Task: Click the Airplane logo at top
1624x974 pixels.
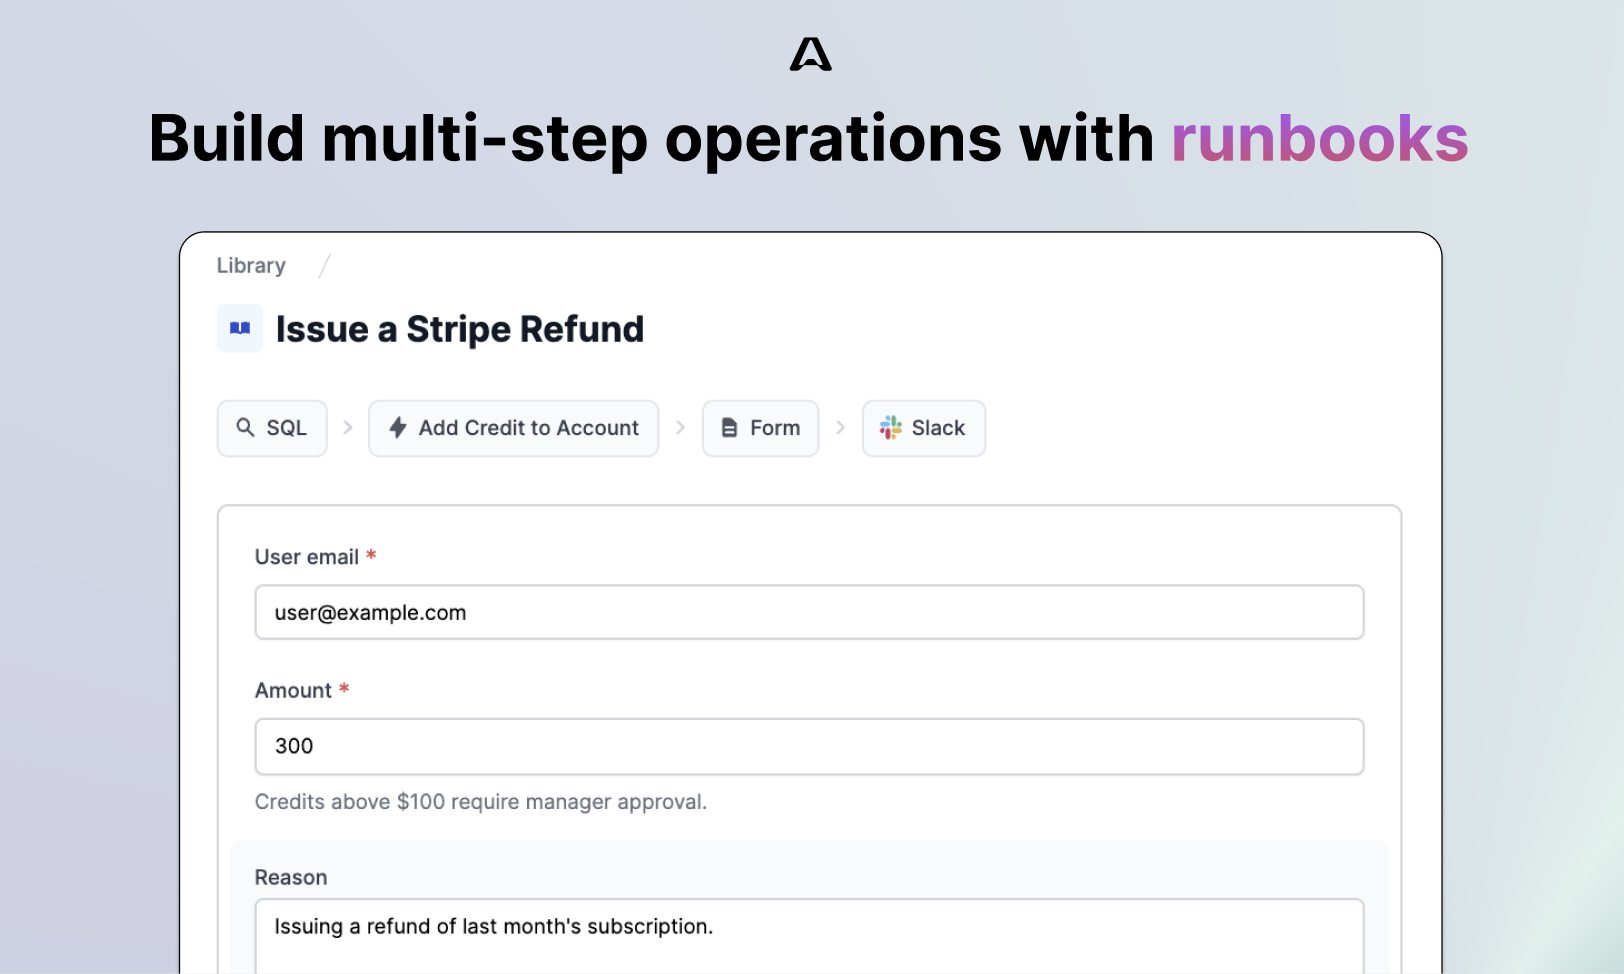Action: tap(810, 54)
